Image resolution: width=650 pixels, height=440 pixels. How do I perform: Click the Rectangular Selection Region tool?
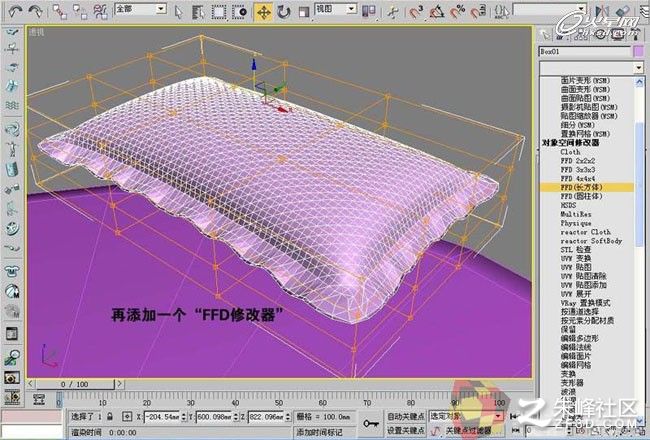pos(219,12)
